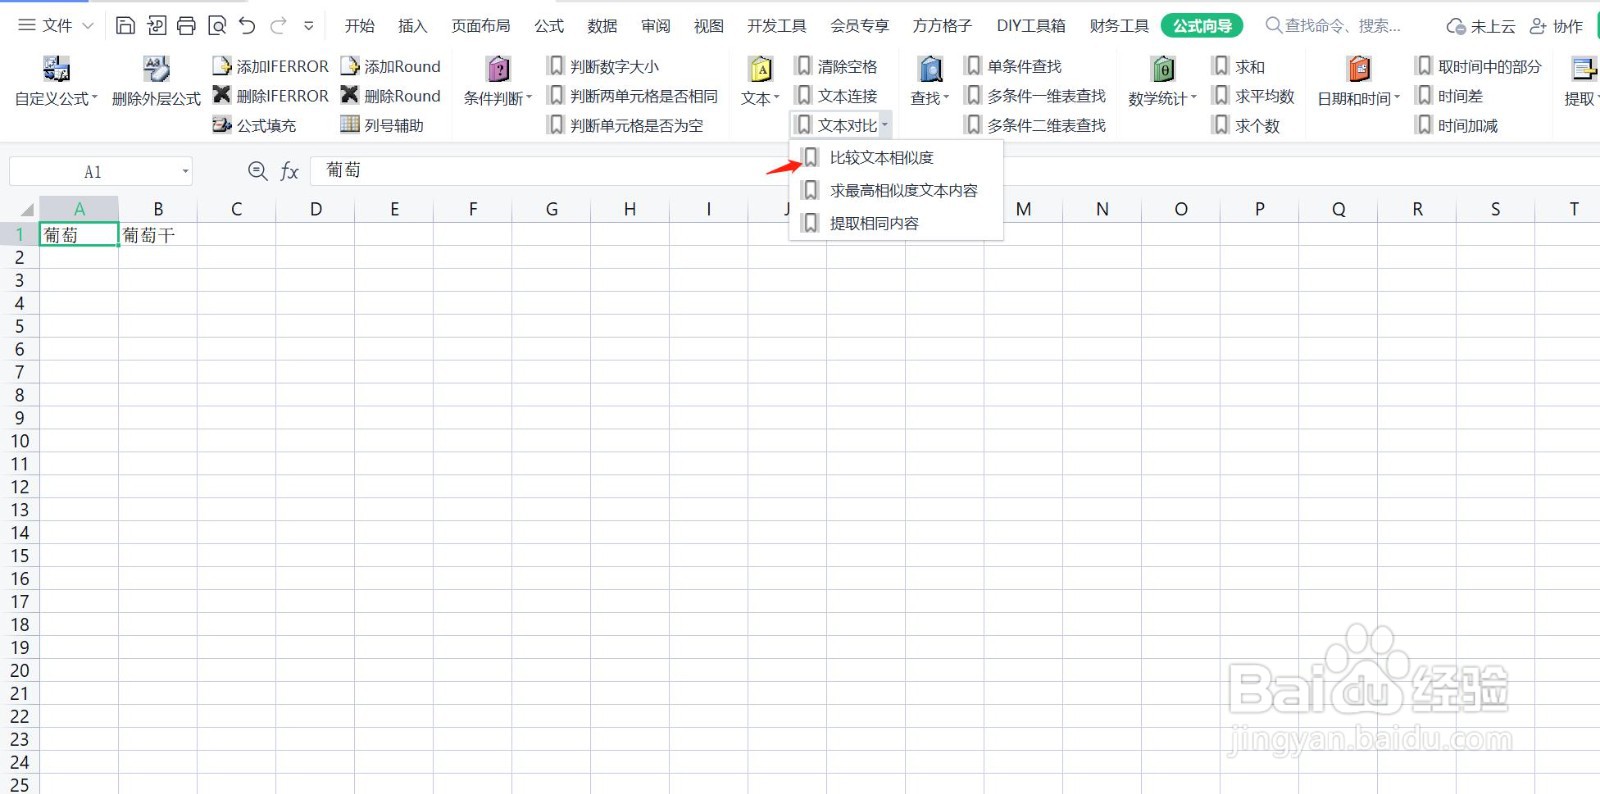Switch to the 数据 tab
The image size is (1600, 794).
(x=602, y=26)
